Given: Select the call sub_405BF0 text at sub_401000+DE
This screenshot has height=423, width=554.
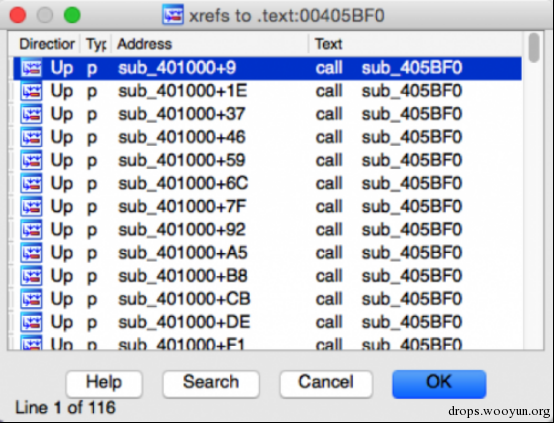Looking at the screenshot, I should pos(389,322).
